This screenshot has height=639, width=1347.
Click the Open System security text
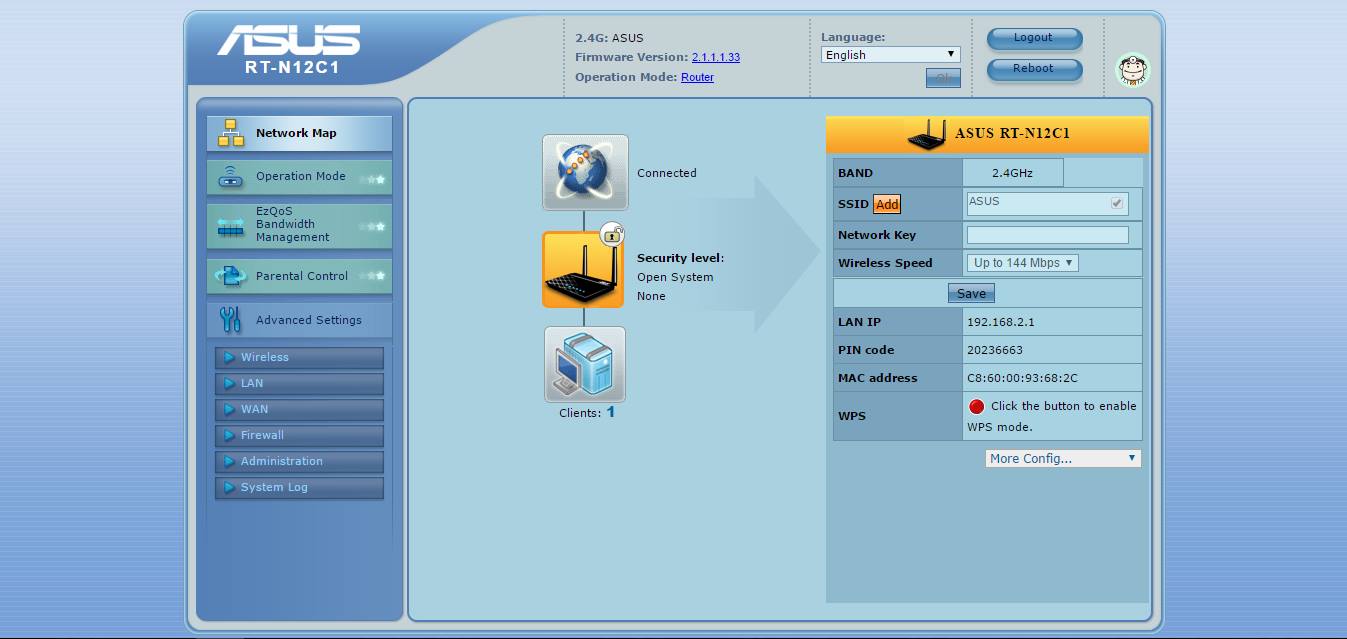click(675, 277)
